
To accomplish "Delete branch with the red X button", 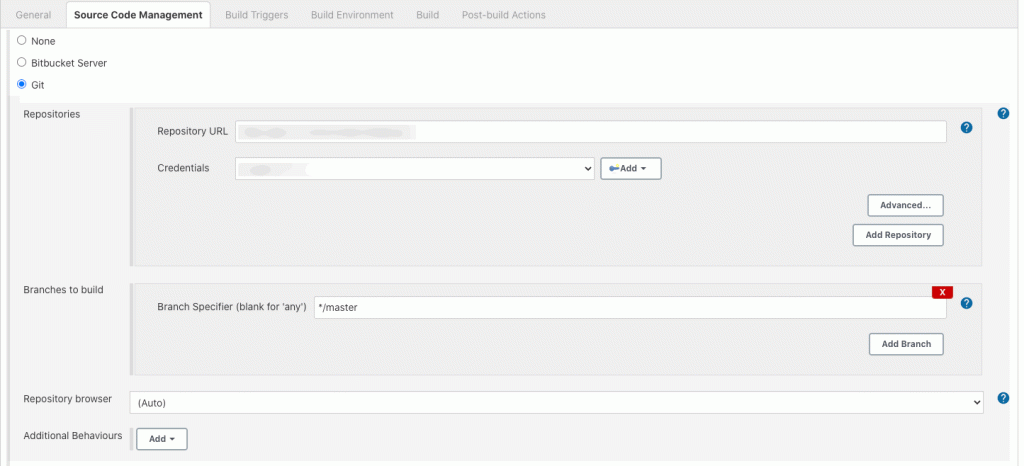I will (x=942, y=292).
